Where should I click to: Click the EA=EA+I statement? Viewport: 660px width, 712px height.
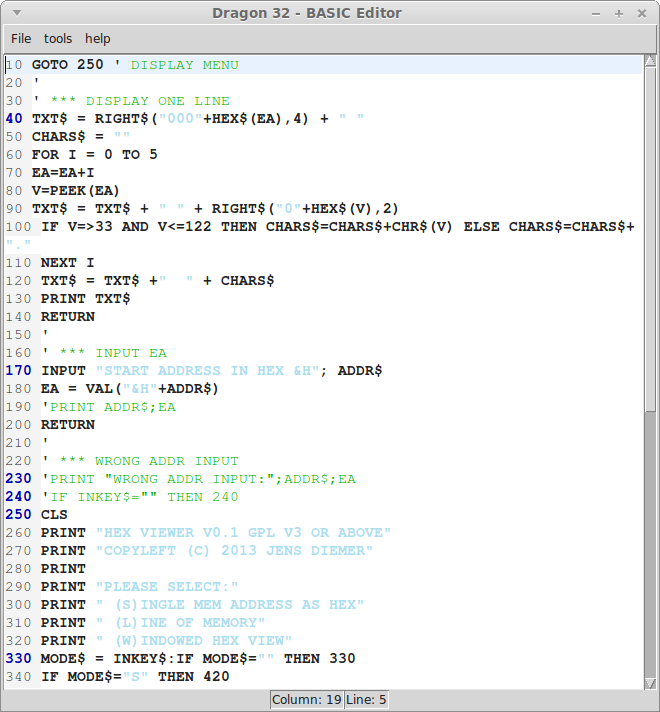coord(63,173)
